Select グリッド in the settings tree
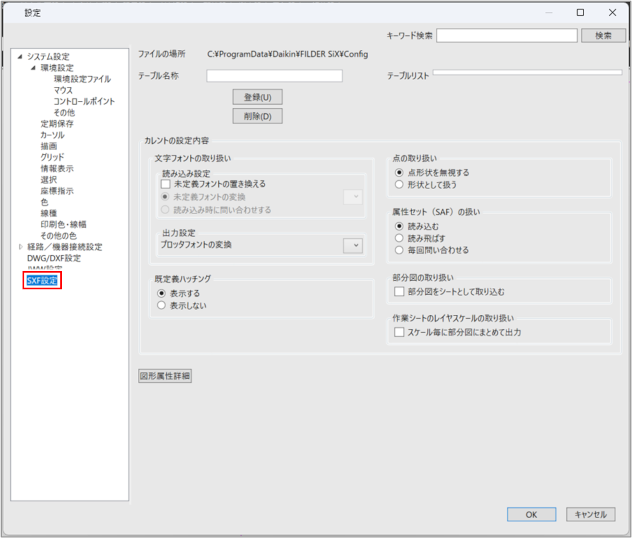This screenshot has width=632, height=538. coord(52,157)
